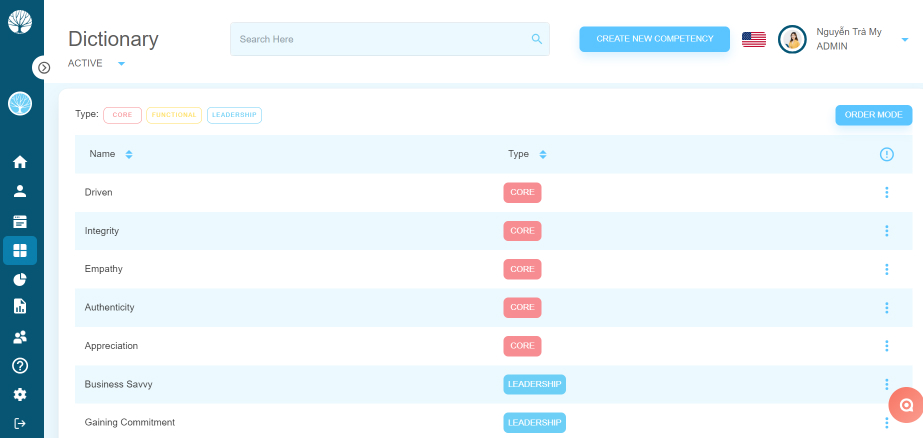923x438 pixels.
Task: Click the user avatar photo
Action: click(x=792, y=39)
